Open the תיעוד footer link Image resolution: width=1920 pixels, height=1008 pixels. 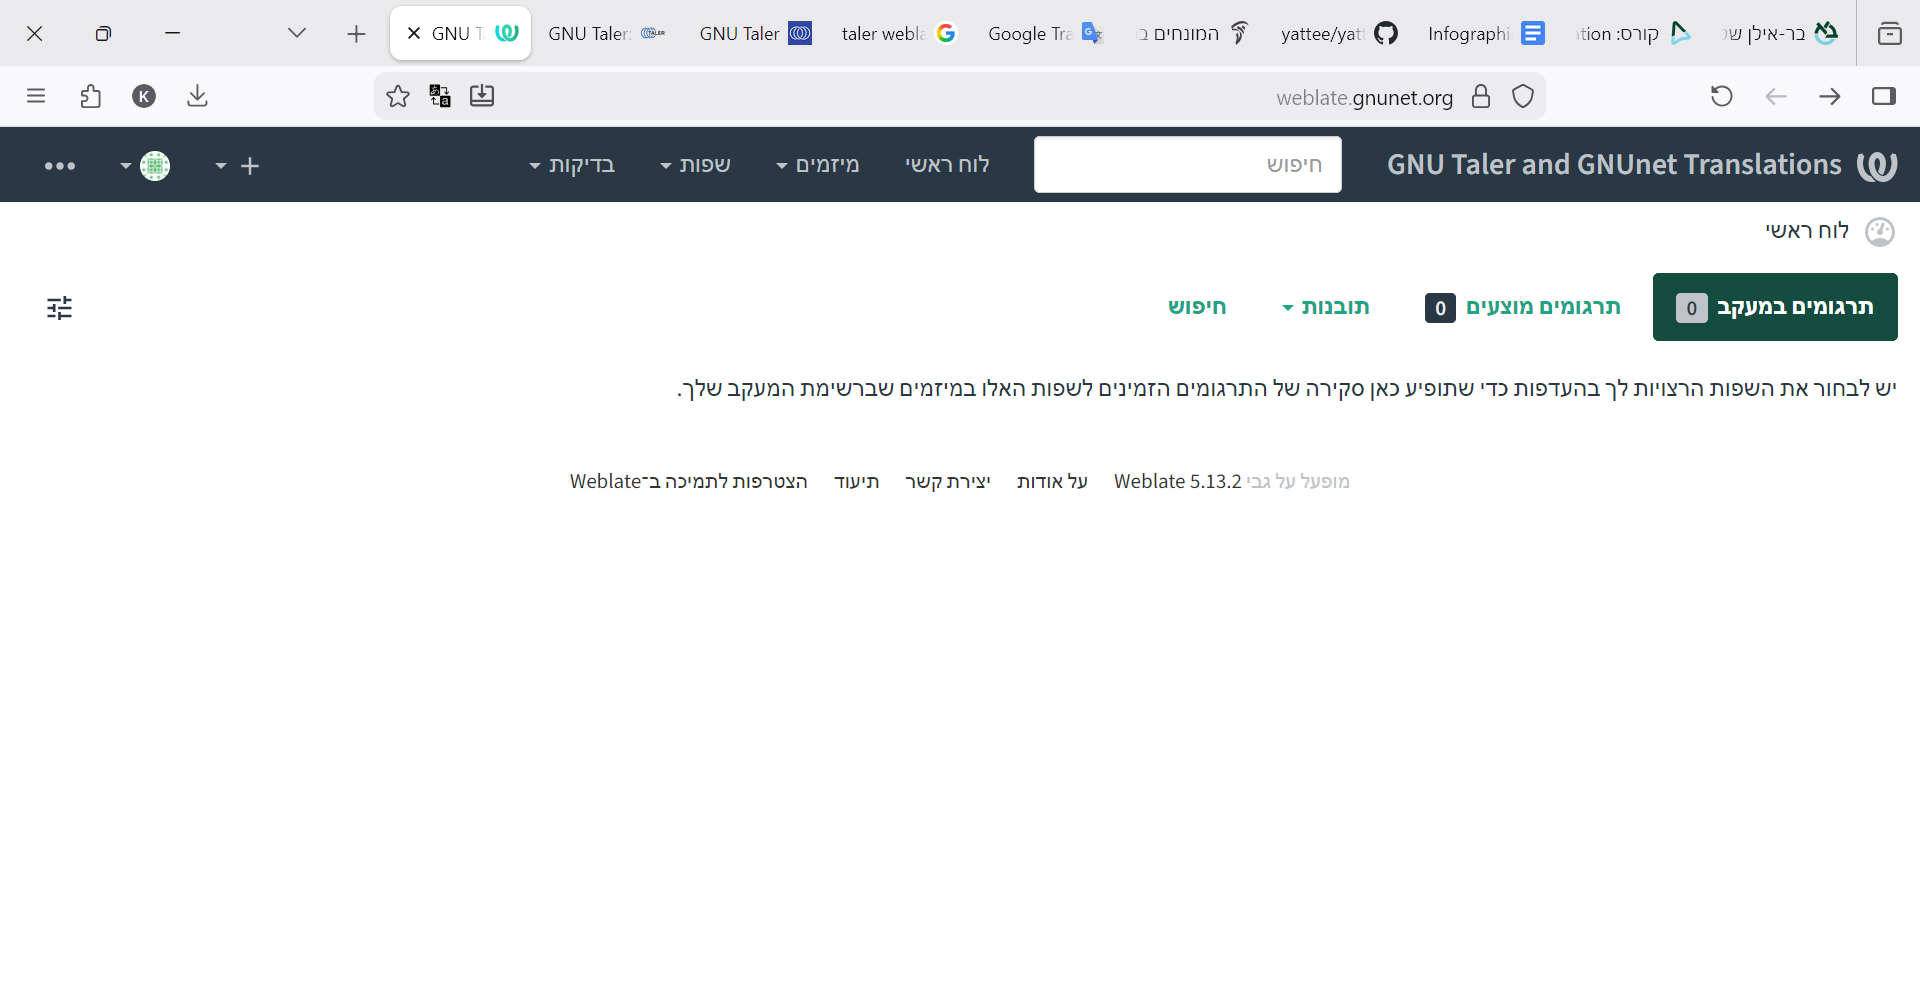[857, 482]
